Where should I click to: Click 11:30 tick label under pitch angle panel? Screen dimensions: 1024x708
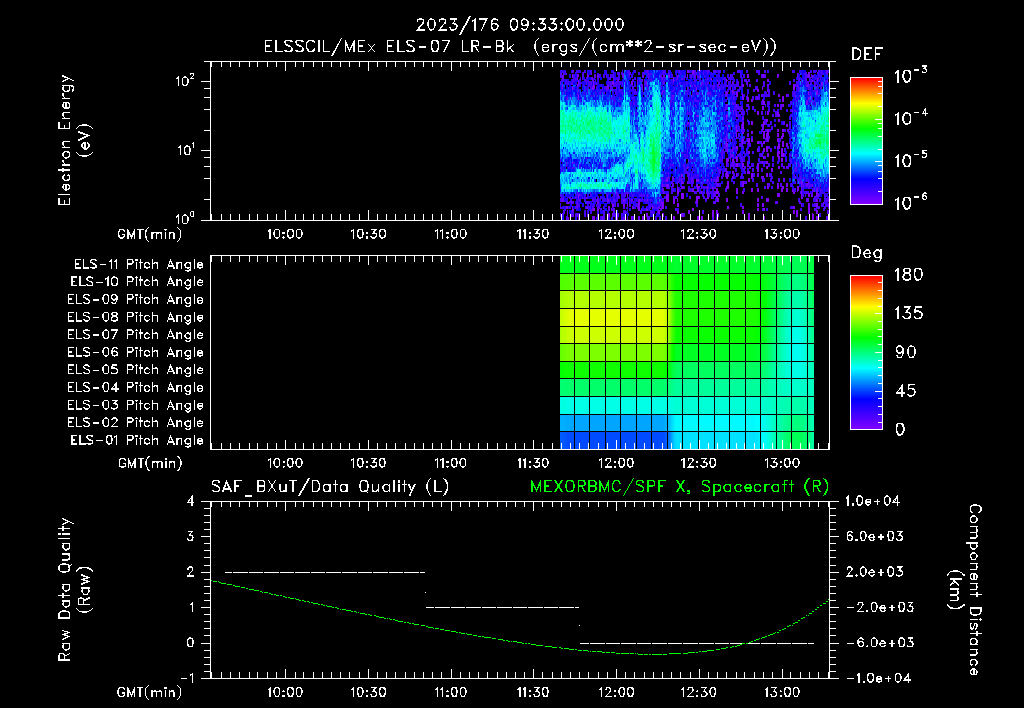(533, 463)
